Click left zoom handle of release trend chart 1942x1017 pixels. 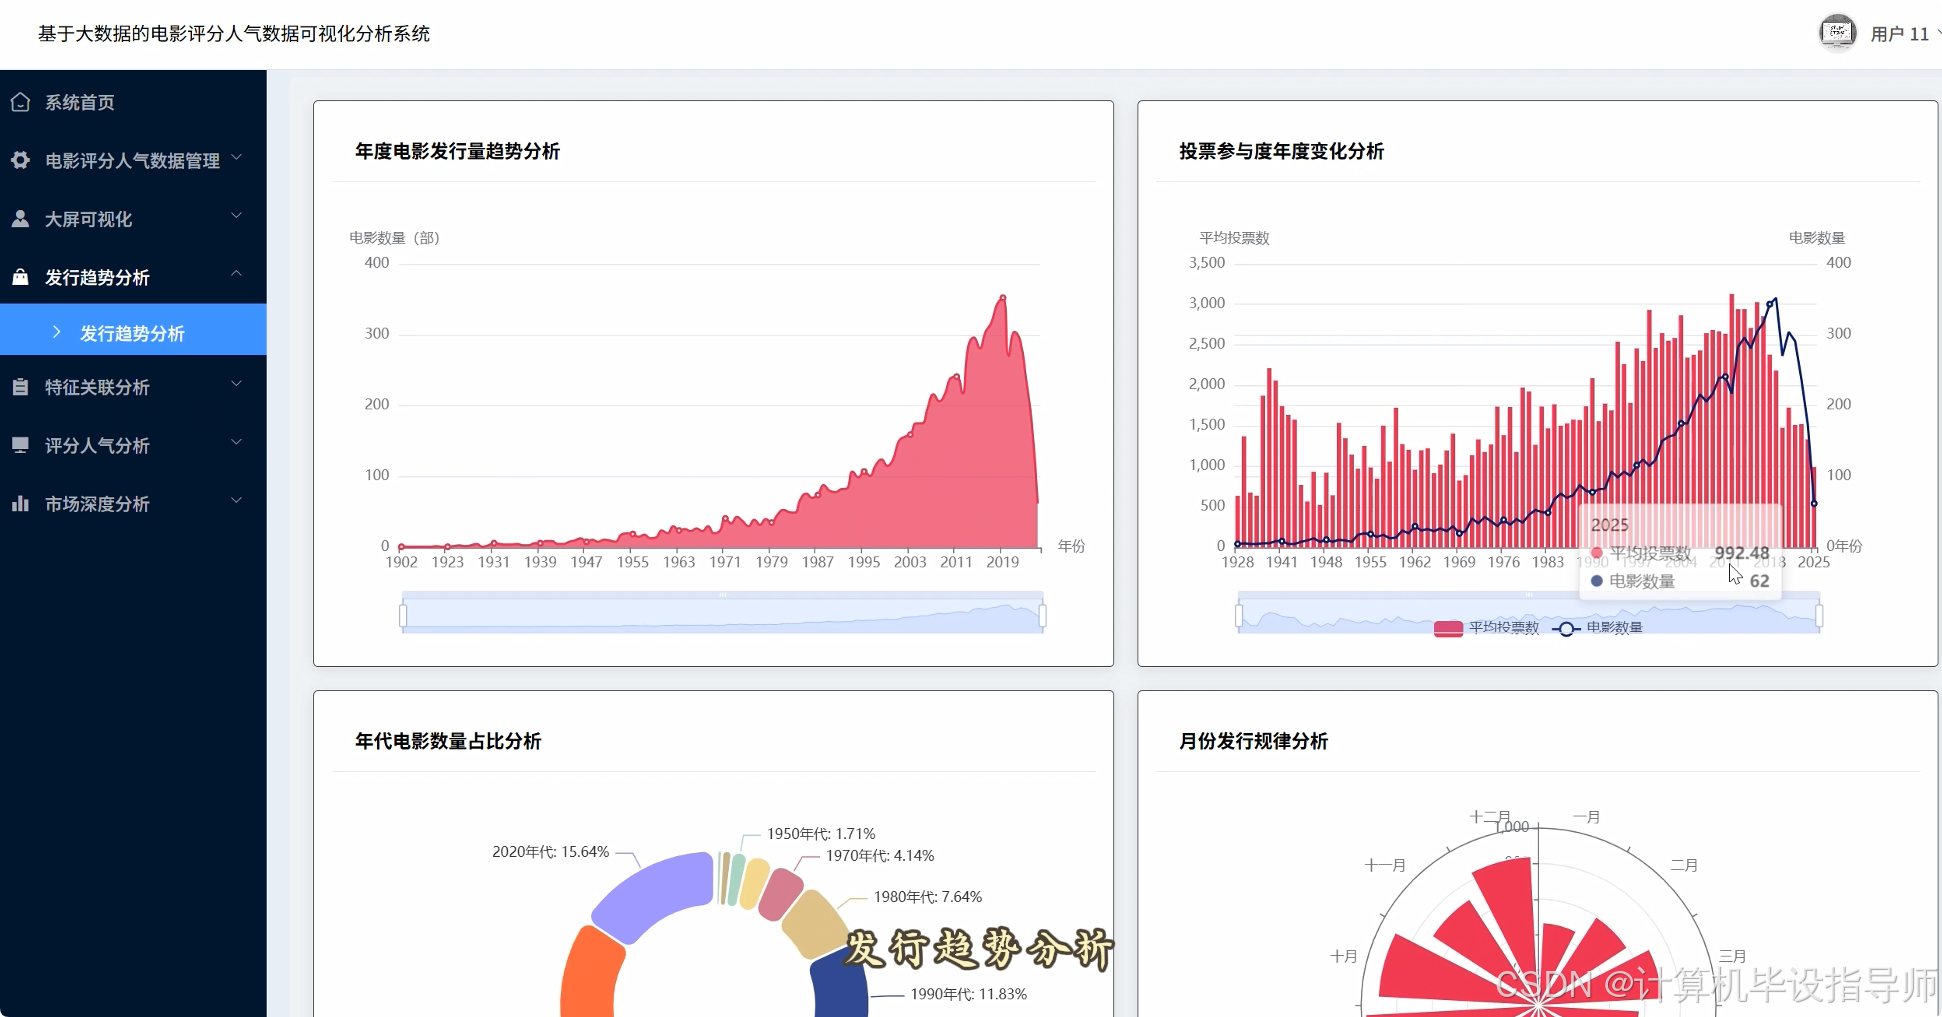[x=403, y=615]
